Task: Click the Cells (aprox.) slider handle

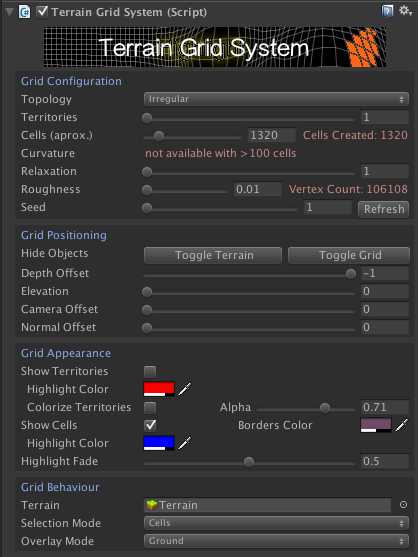Action: tap(159, 136)
